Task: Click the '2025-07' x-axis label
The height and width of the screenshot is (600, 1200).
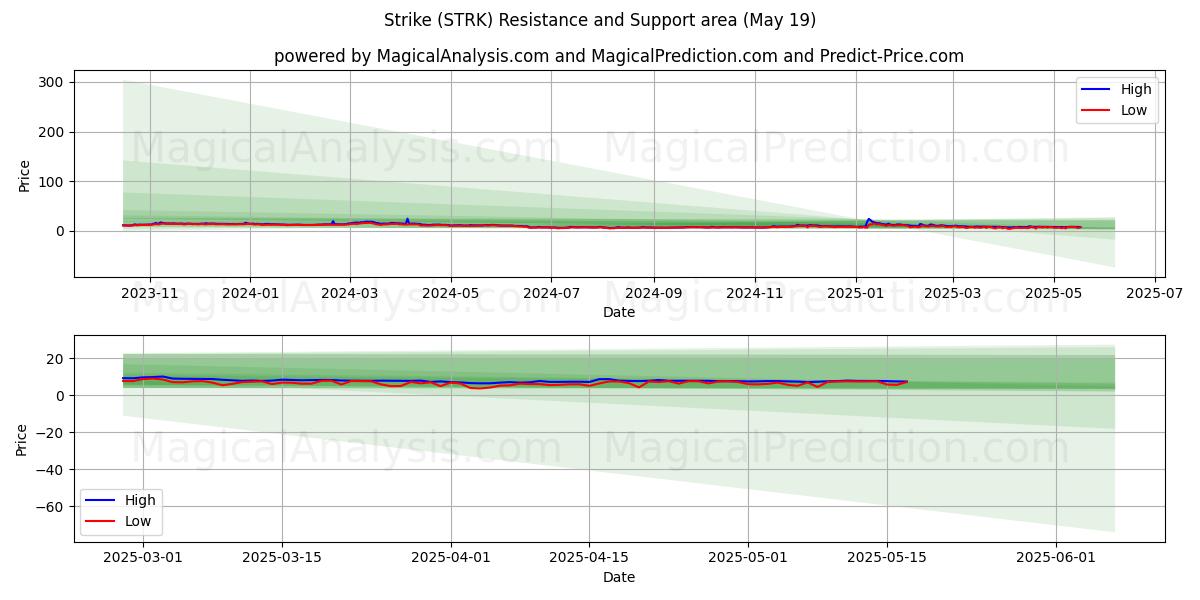Action: 1154,295
